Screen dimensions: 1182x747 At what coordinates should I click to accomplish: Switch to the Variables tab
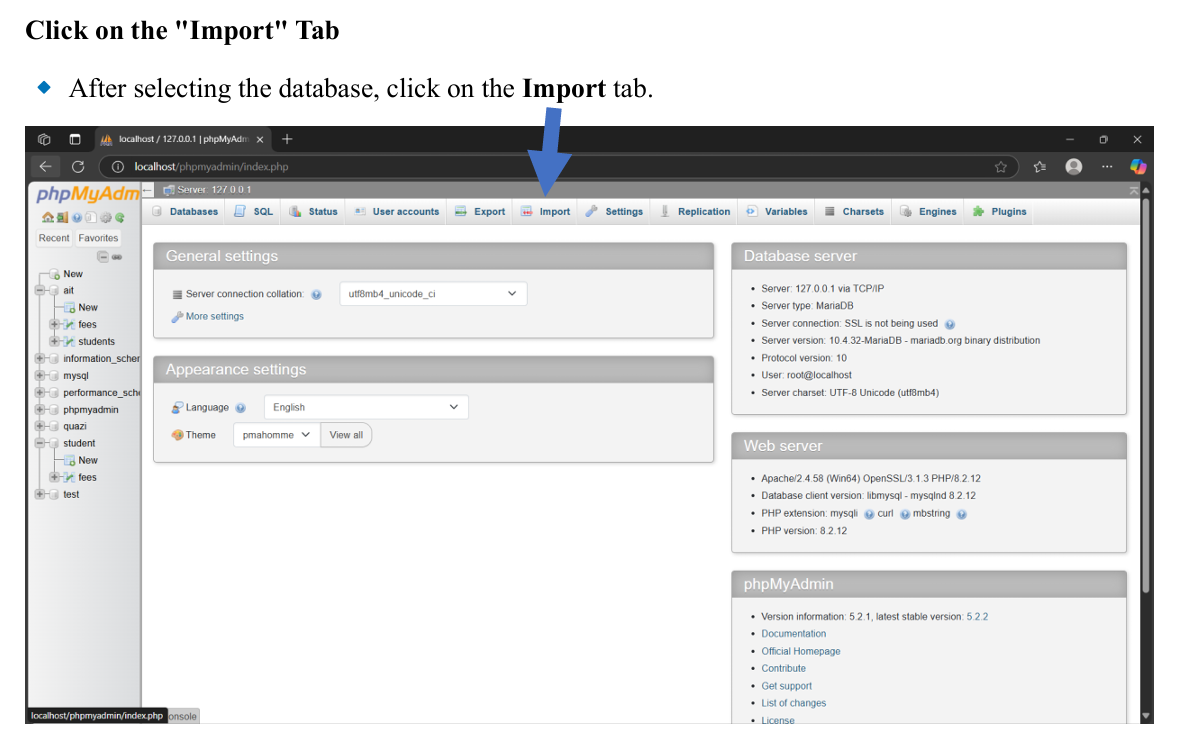click(777, 212)
